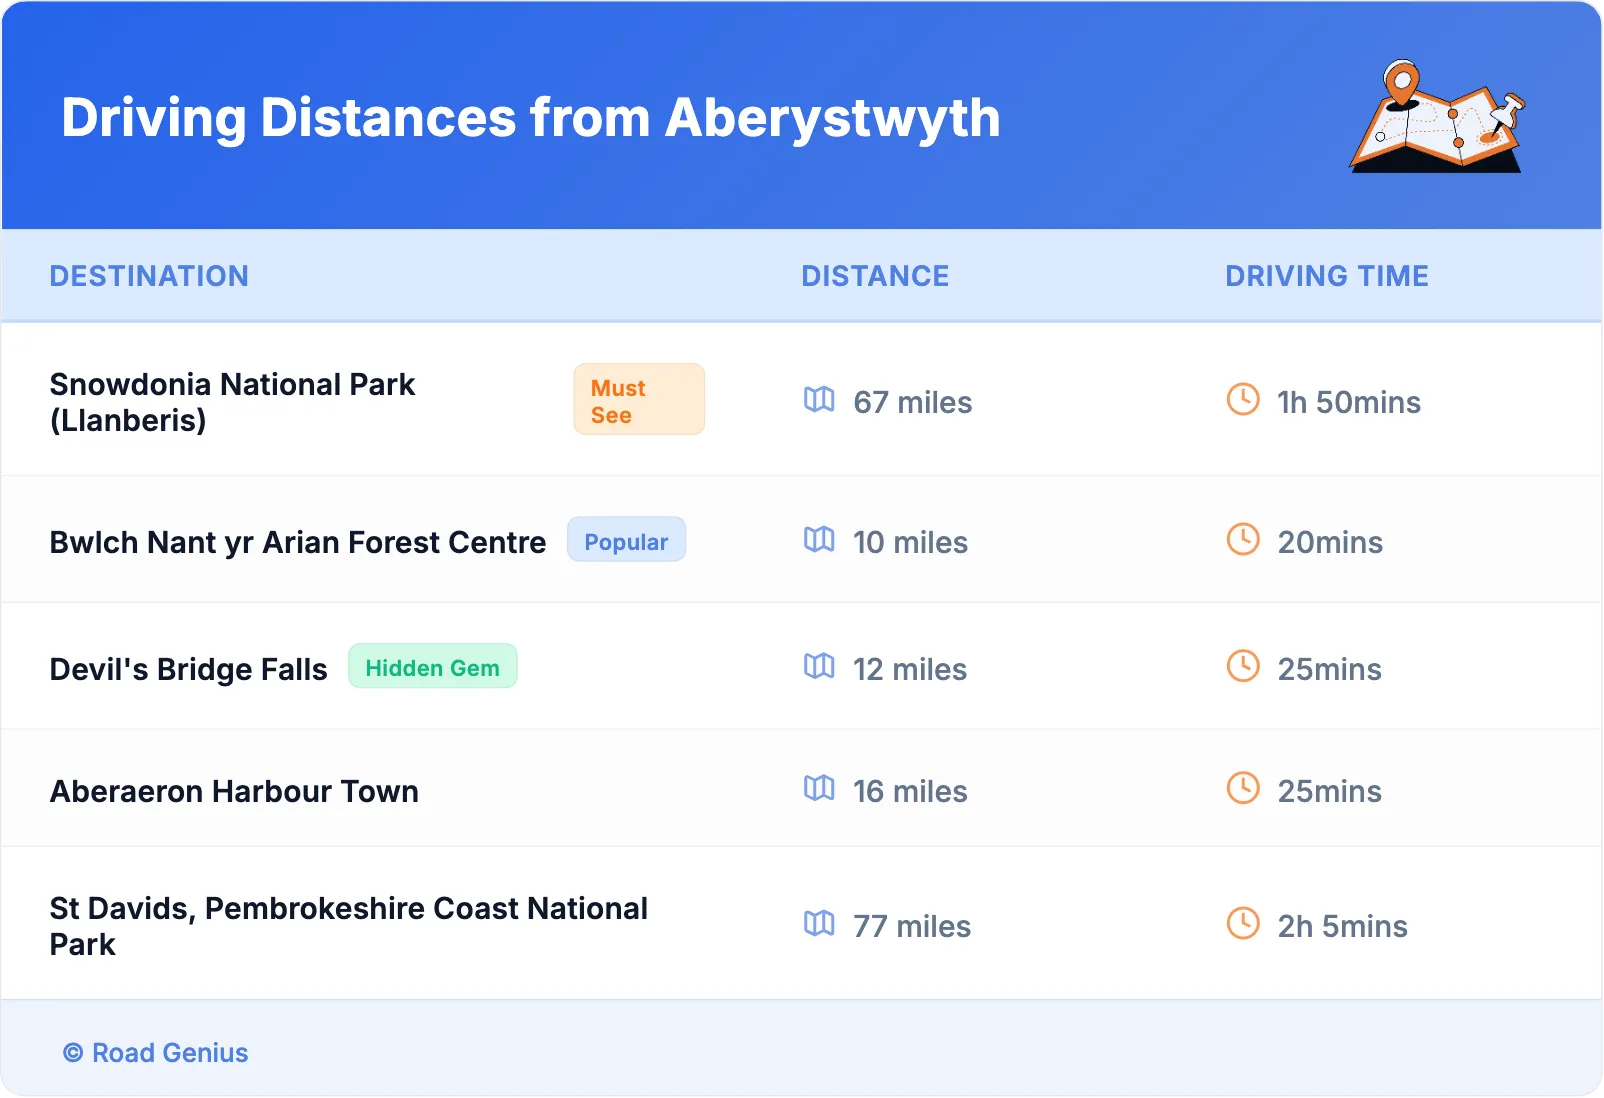
Task: Select Snowdonia National Park (Llanberis) destination
Action: click(x=232, y=402)
